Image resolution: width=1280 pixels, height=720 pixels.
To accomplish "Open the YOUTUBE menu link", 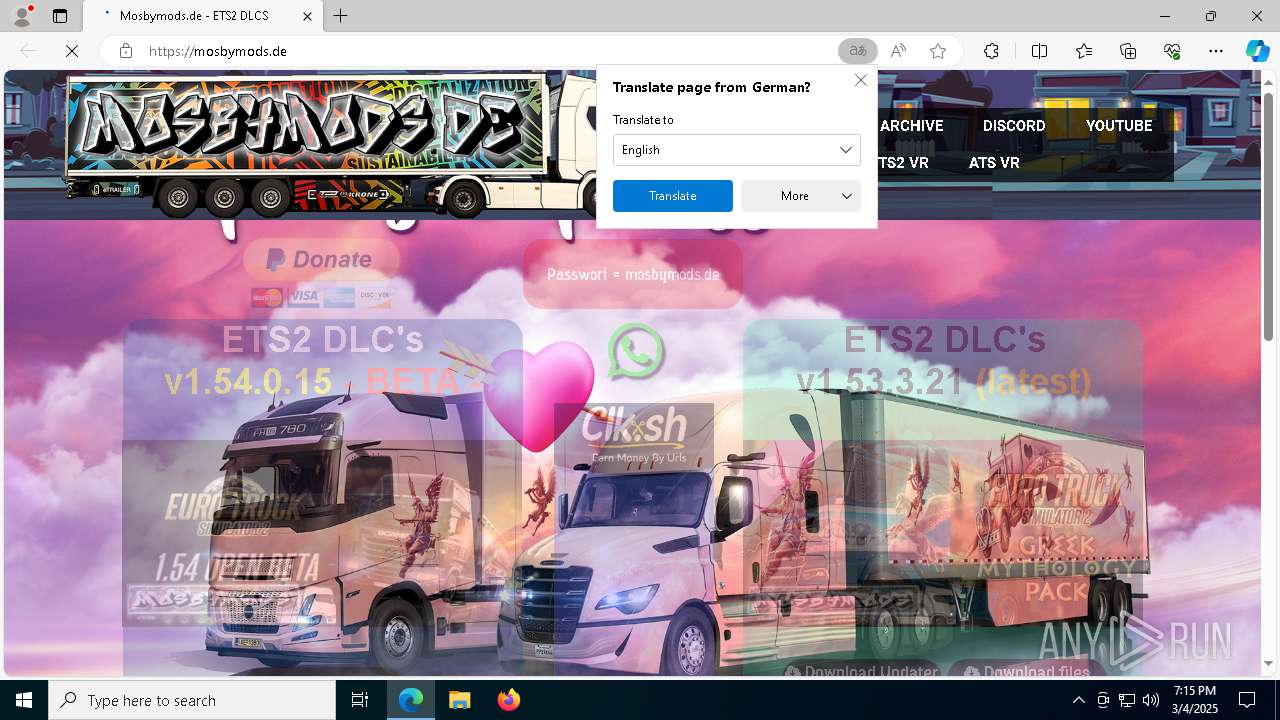I will point(1119,126).
